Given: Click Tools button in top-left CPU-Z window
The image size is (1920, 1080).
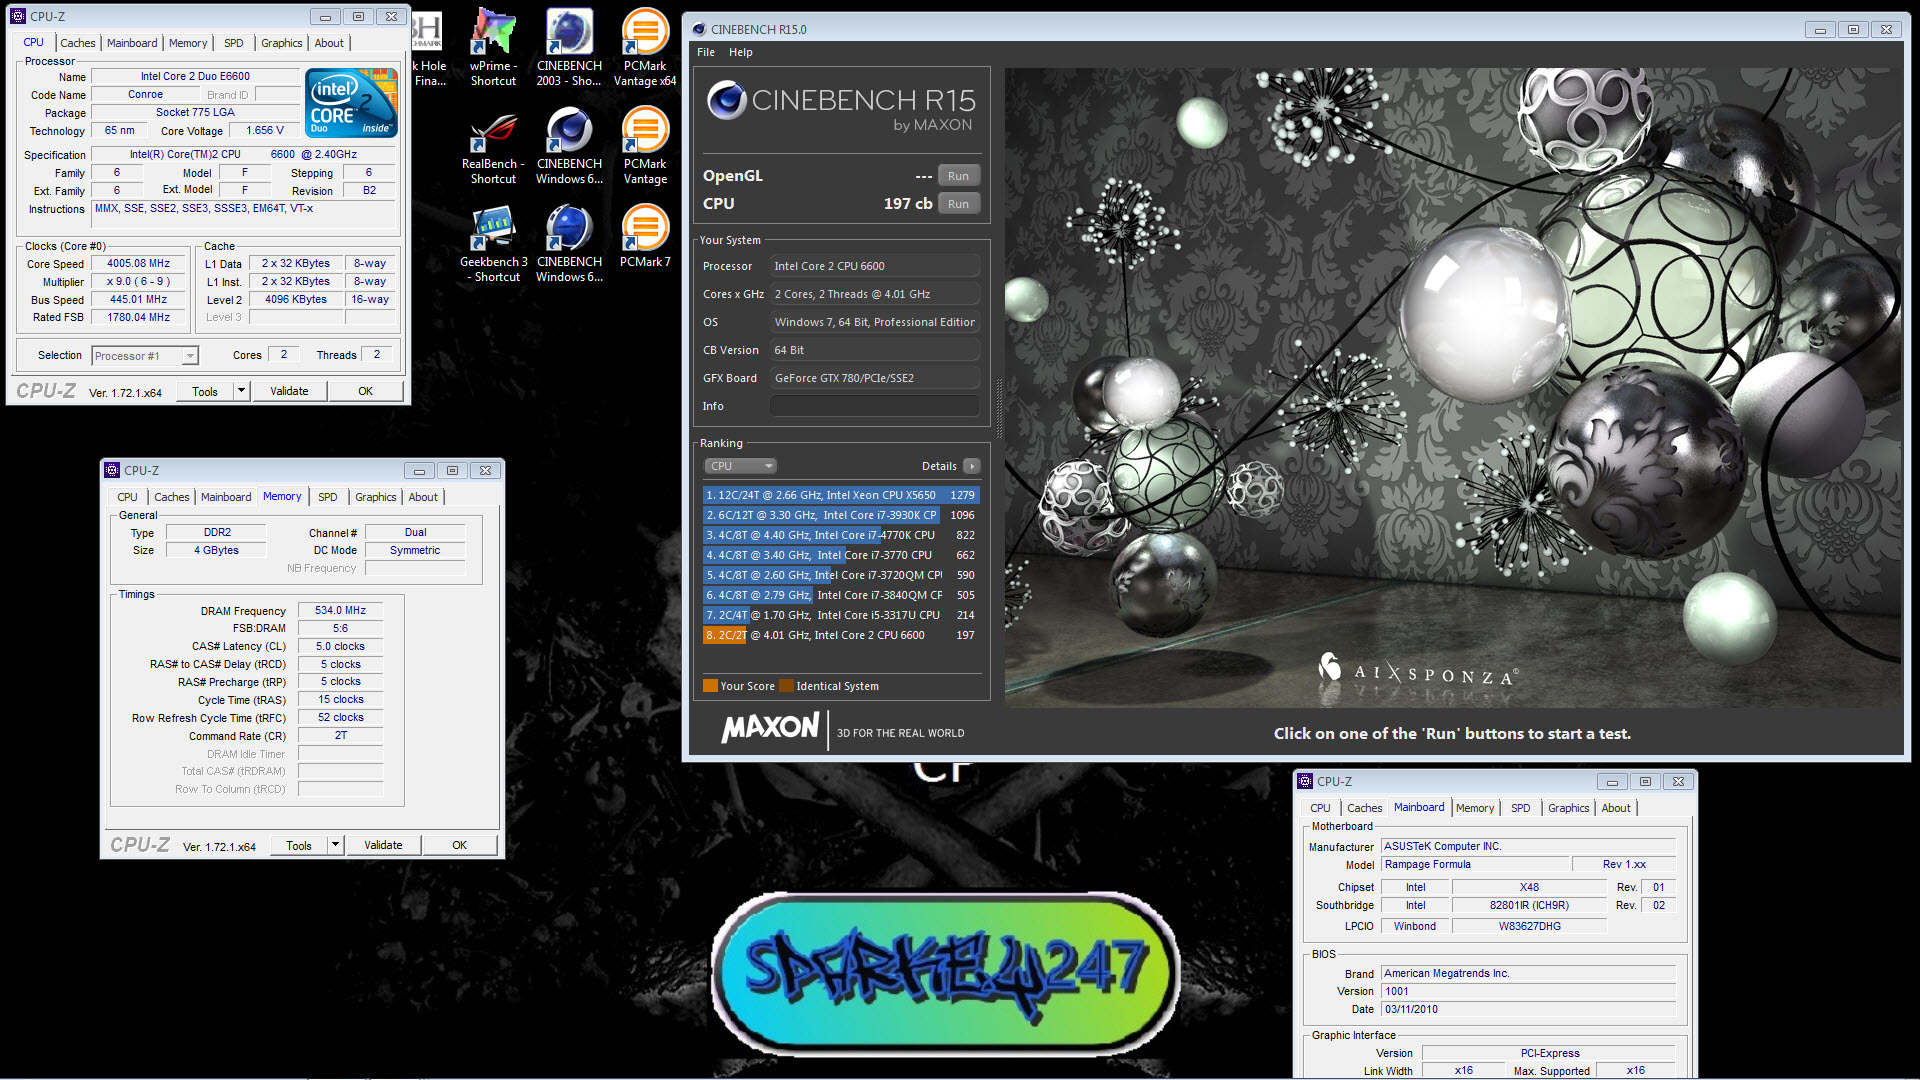Looking at the screenshot, I should 204,391.
